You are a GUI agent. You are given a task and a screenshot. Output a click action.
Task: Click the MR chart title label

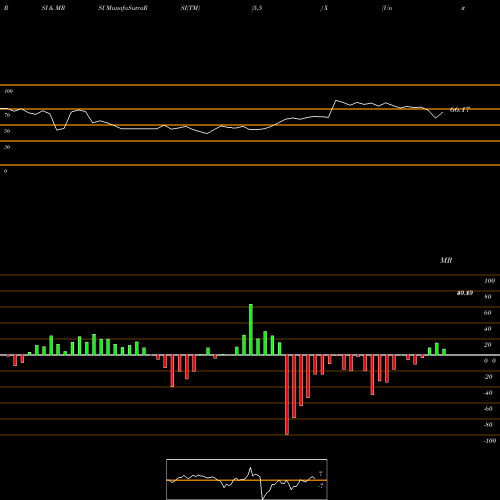[x=446, y=260]
